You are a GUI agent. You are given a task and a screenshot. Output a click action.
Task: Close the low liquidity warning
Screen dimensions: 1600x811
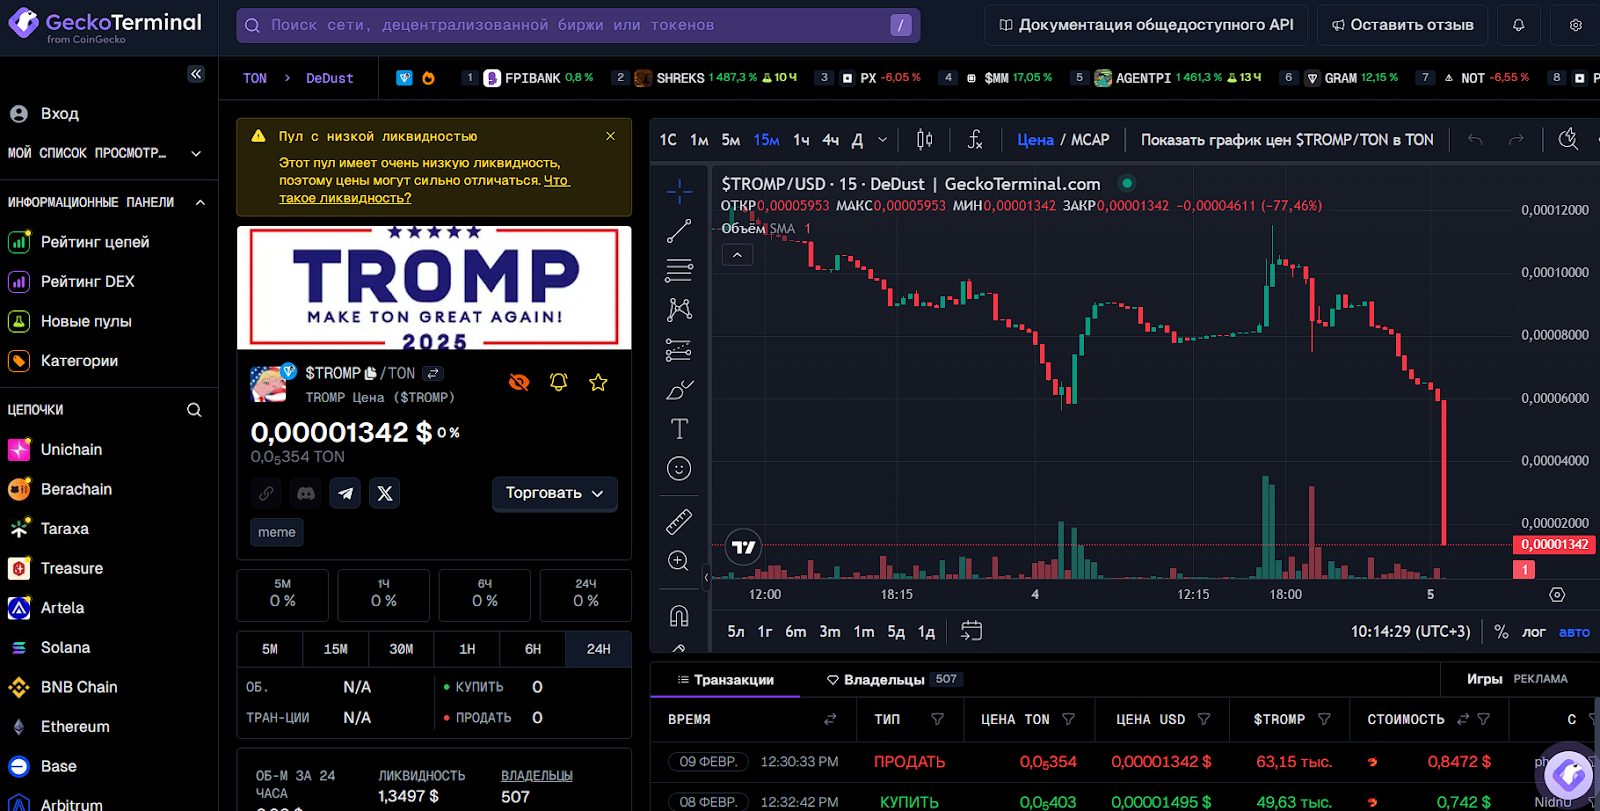(x=610, y=136)
